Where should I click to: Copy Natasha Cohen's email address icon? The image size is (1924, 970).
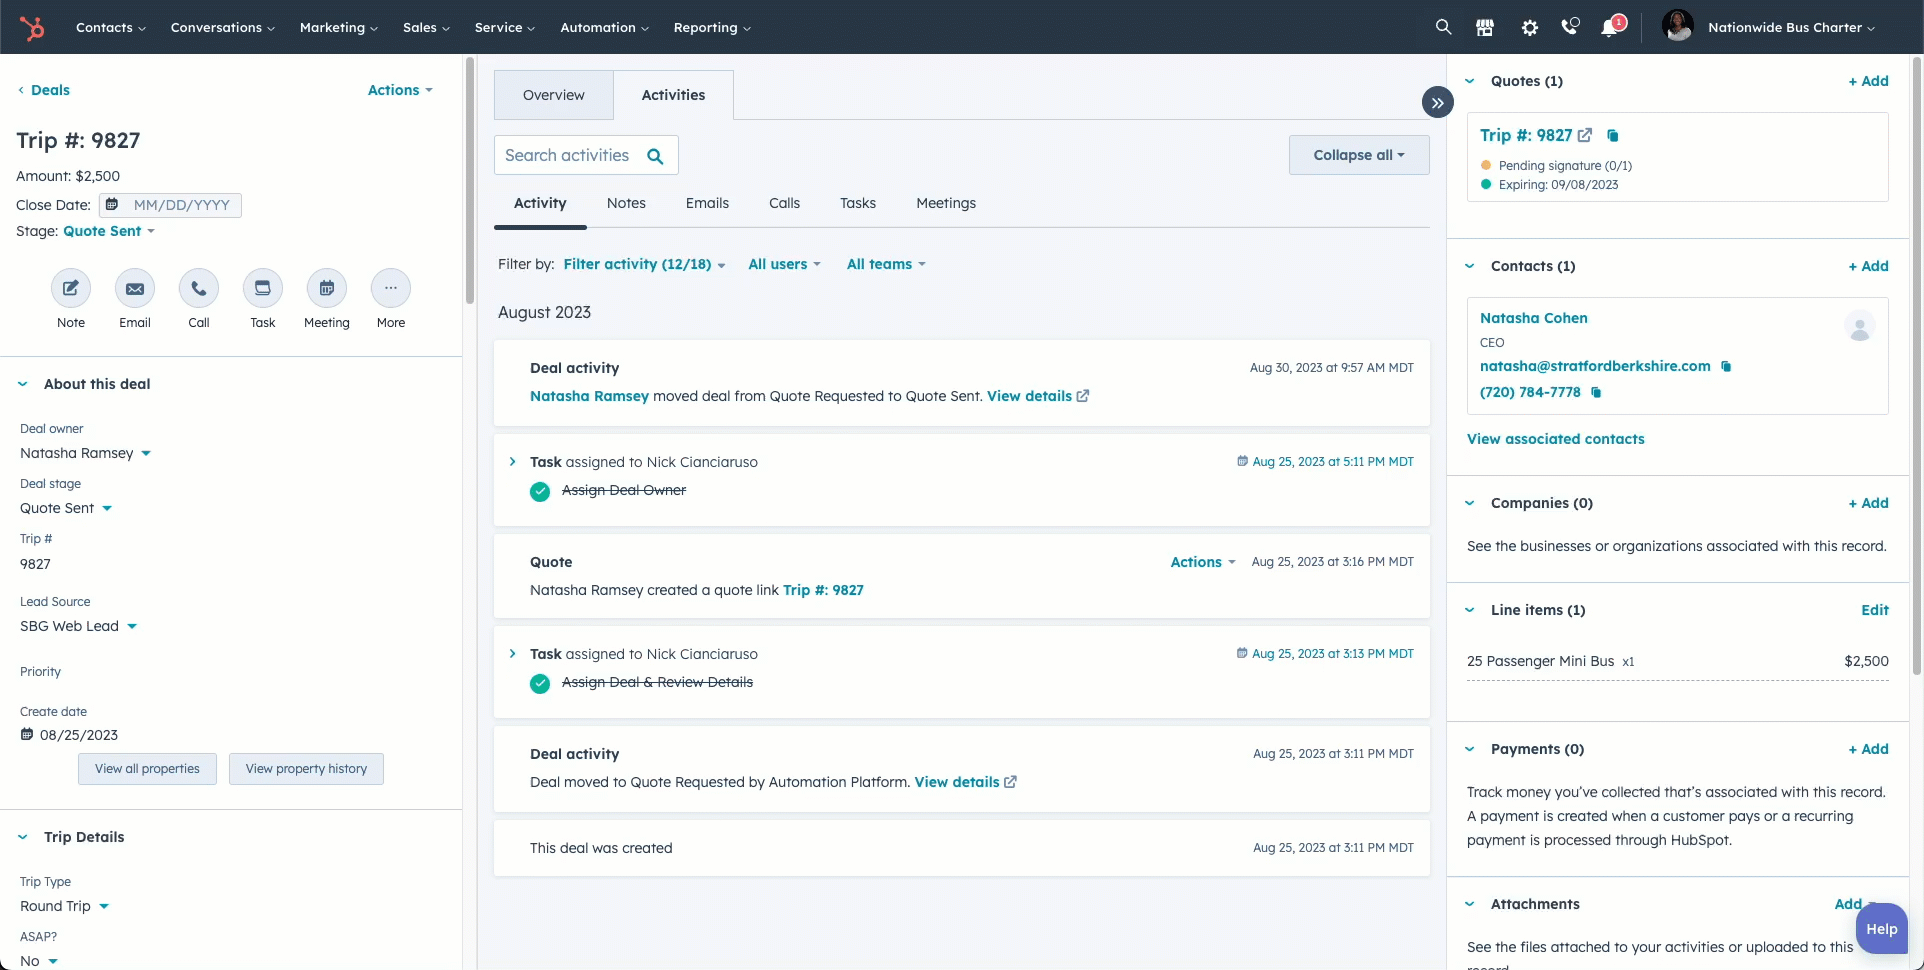point(1726,367)
